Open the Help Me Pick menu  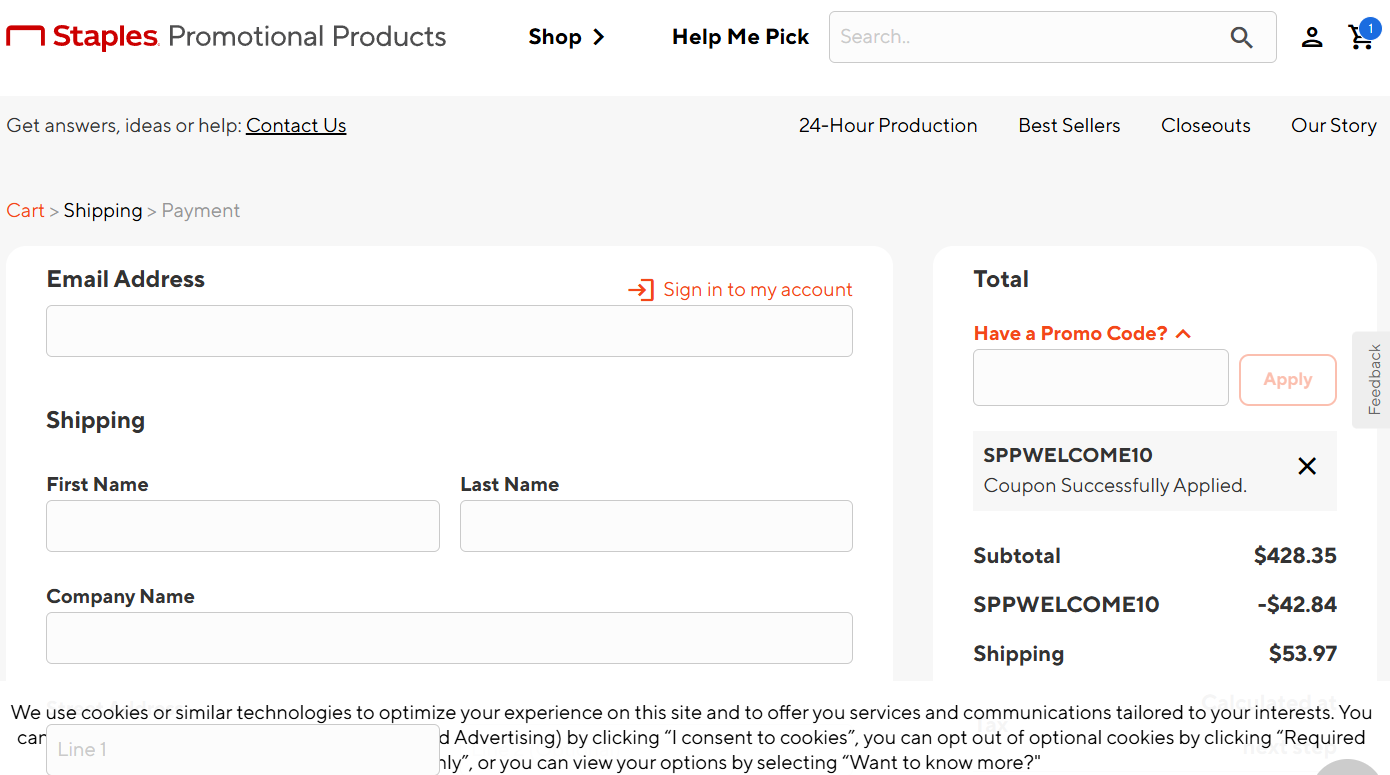740,37
